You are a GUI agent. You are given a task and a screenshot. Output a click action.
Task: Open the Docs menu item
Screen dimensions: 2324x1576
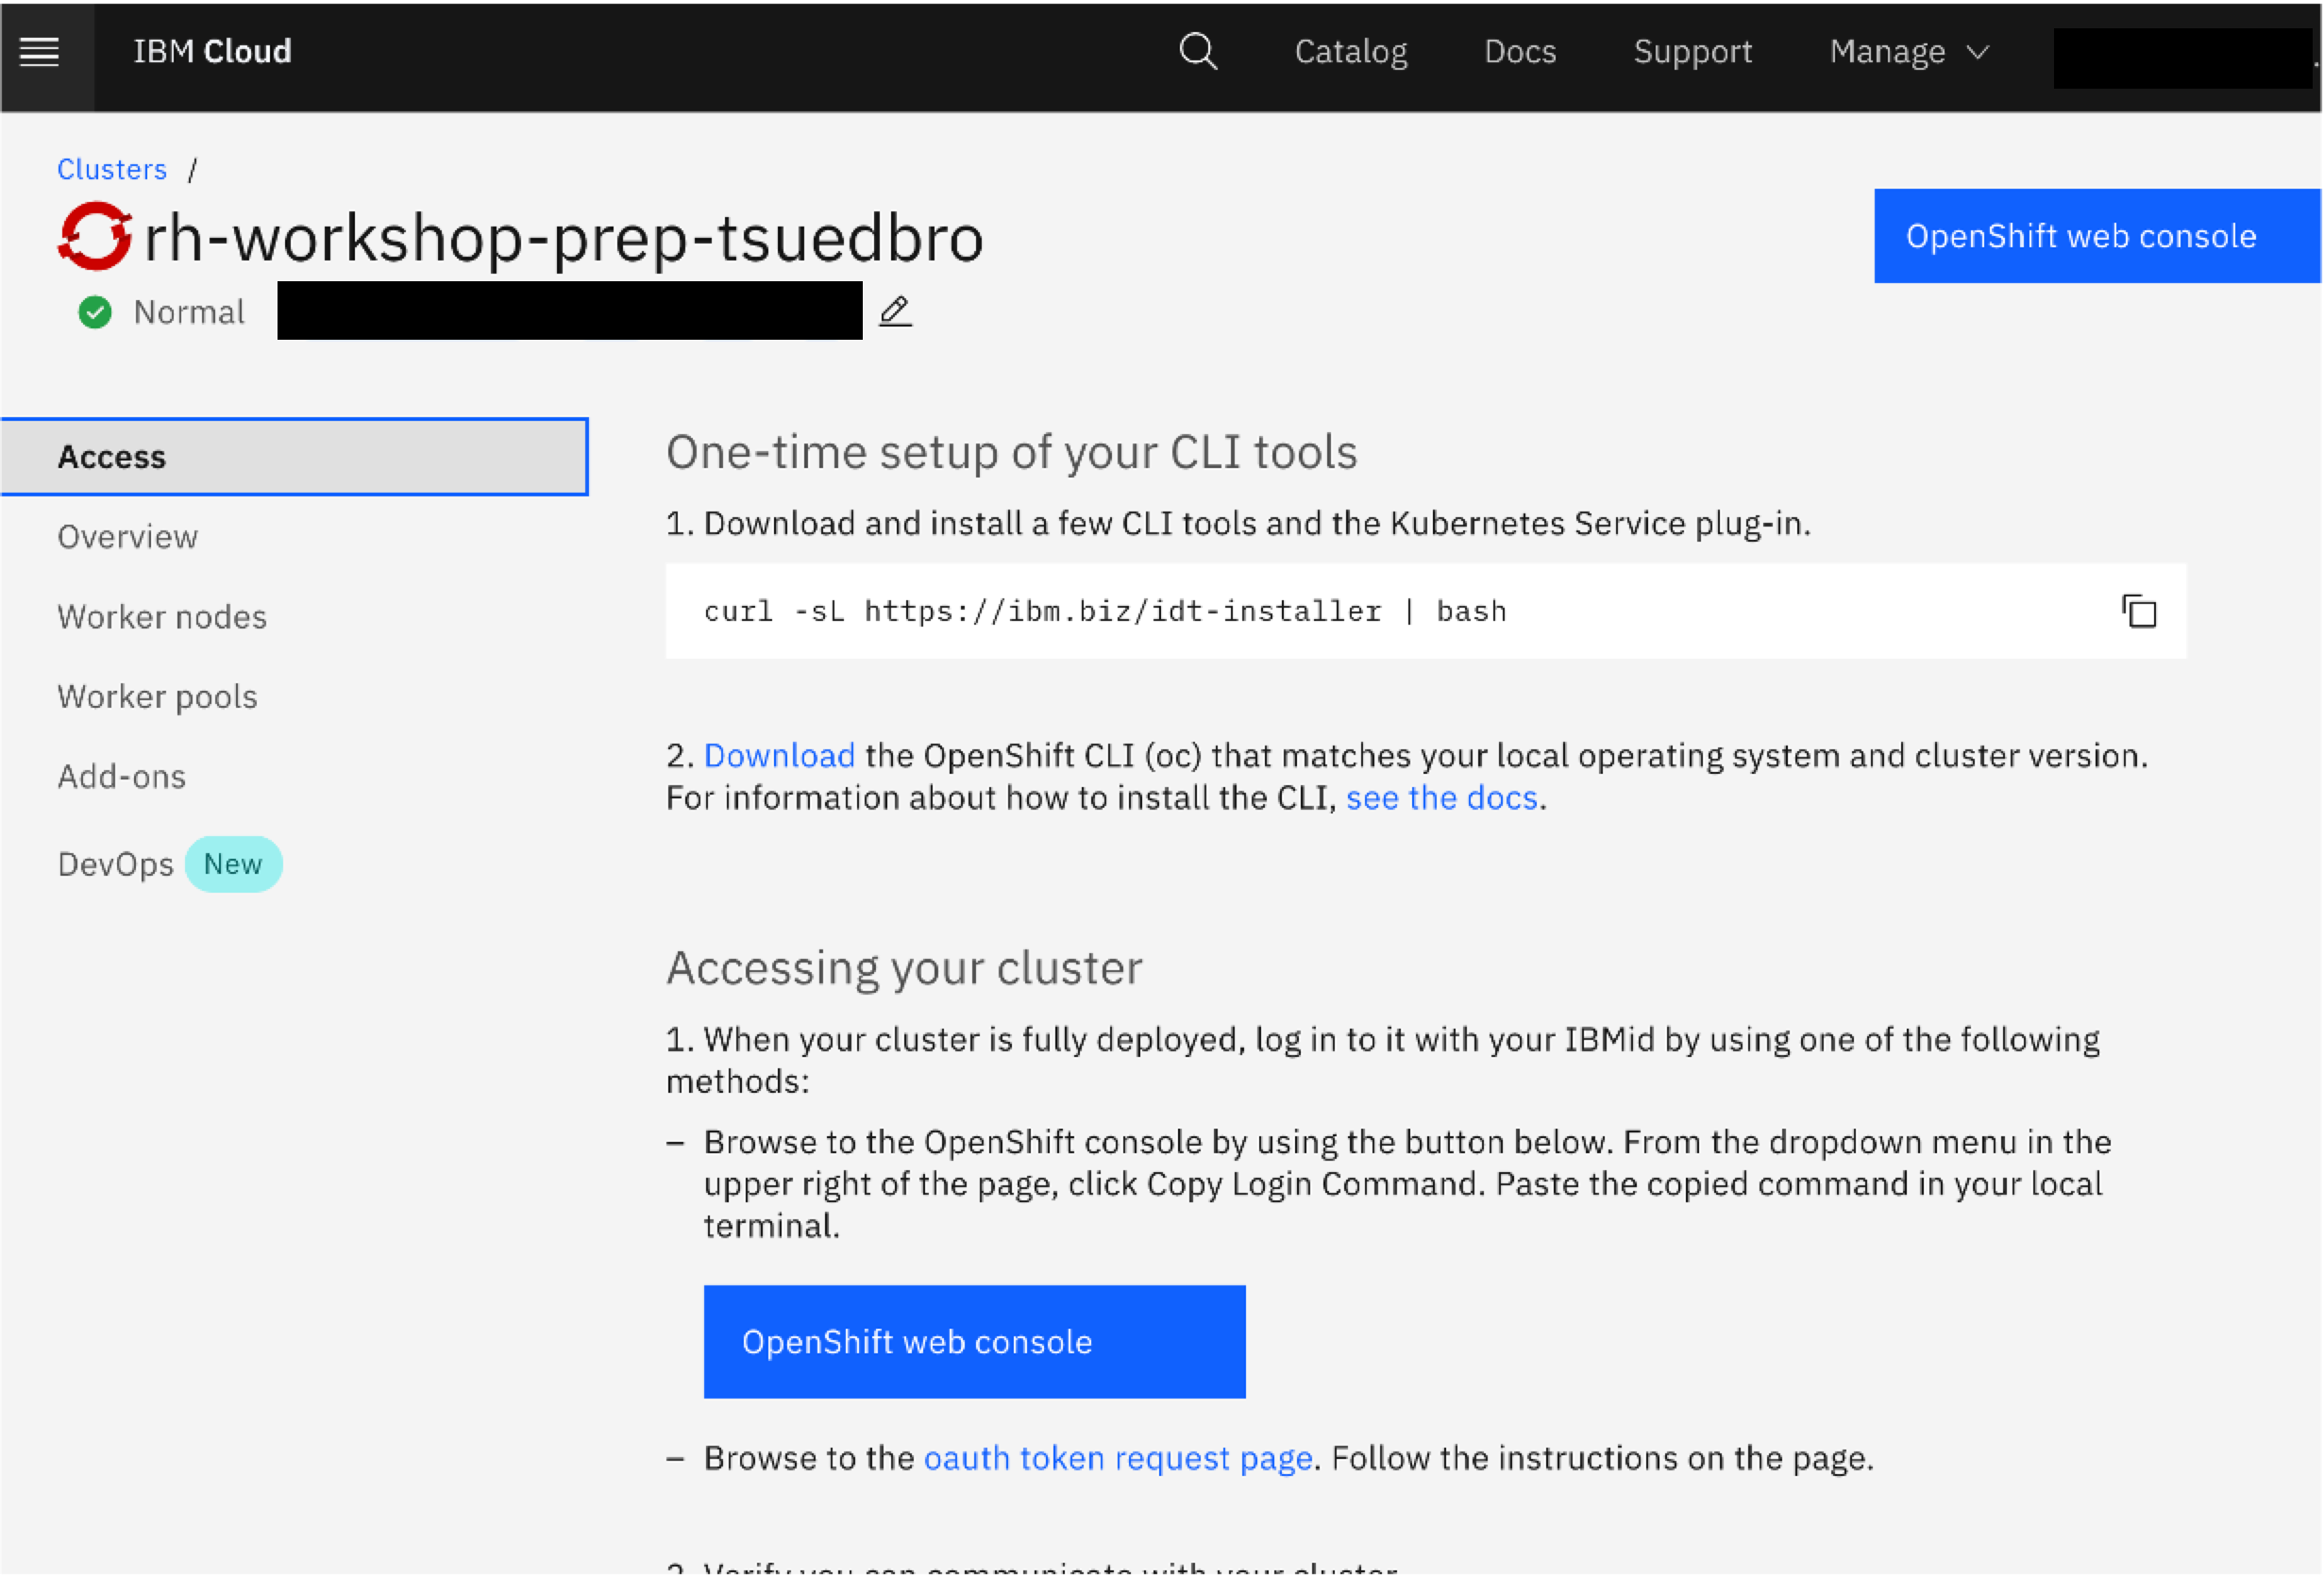click(x=1520, y=51)
